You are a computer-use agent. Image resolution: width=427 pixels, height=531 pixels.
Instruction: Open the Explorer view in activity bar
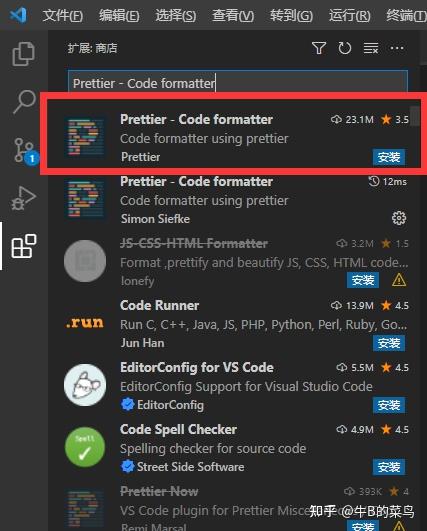(x=23, y=54)
